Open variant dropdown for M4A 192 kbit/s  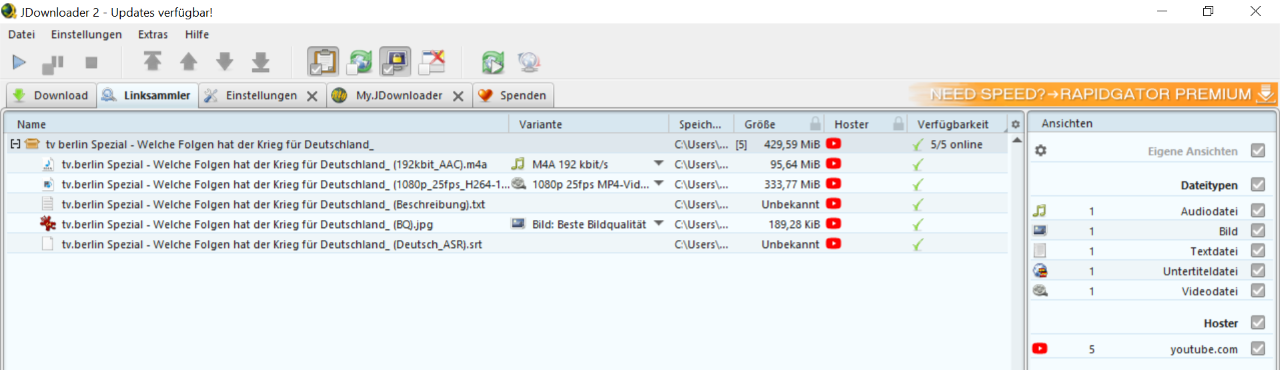[658, 164]
